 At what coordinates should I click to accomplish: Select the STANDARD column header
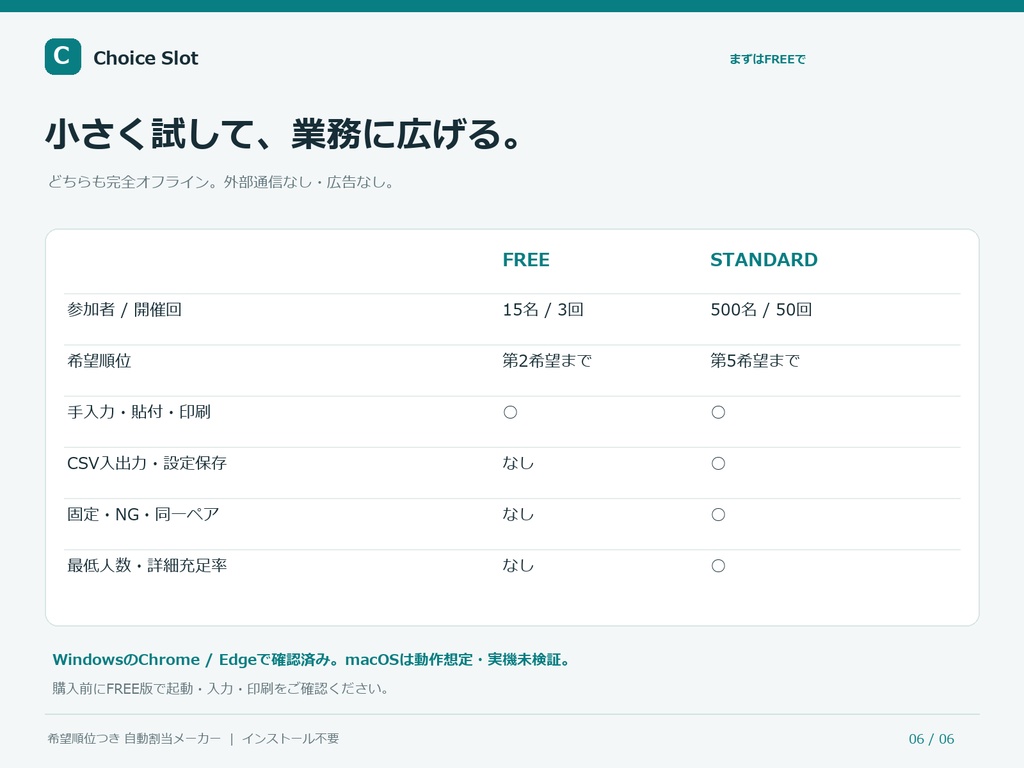[x=763, y=260]
